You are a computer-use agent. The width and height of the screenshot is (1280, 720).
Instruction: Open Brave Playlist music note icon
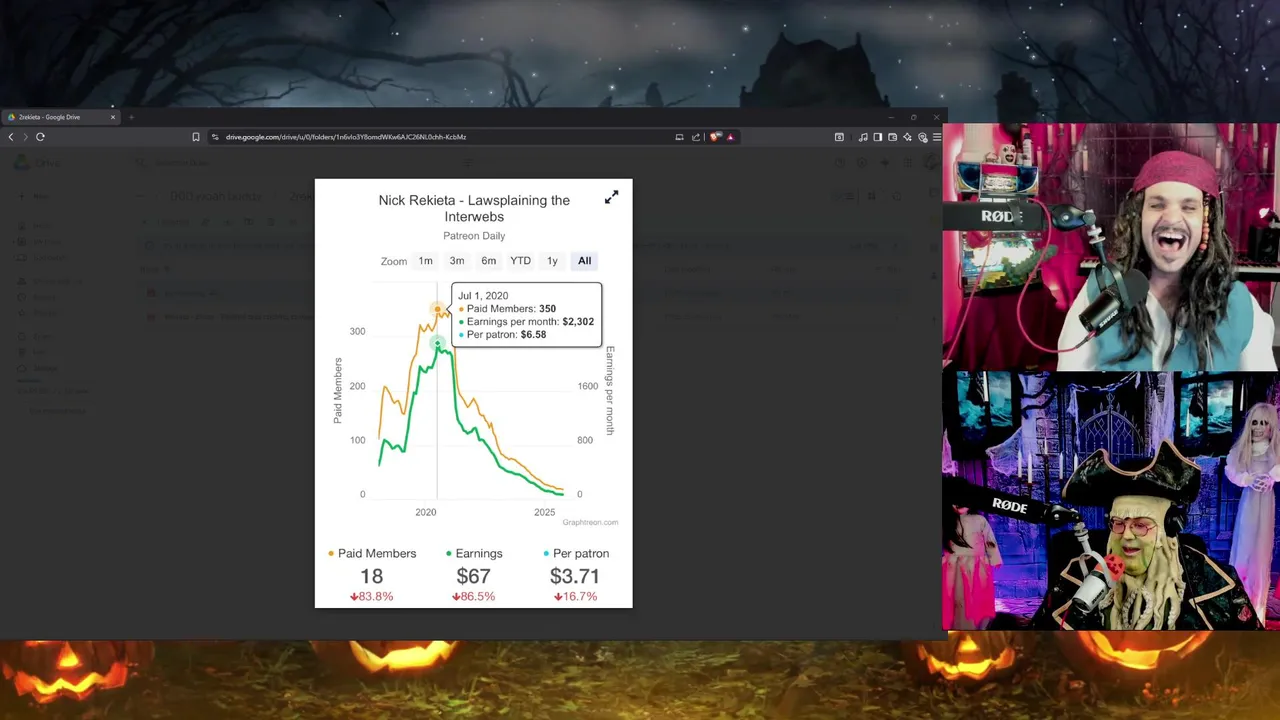(863, 137)
